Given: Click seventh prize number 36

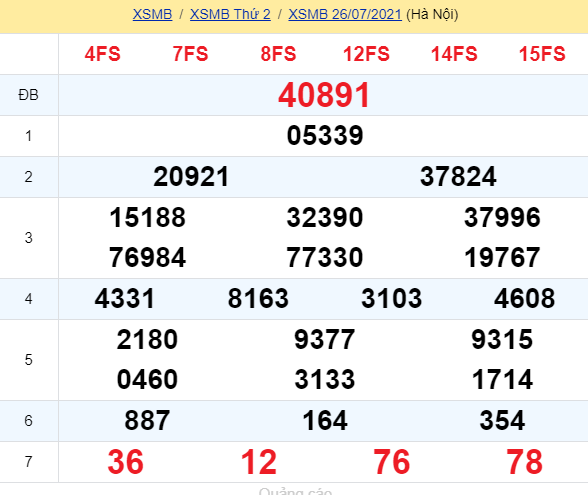Looking at the screenshot, I should pyautogui.click(x=125, y=462).
